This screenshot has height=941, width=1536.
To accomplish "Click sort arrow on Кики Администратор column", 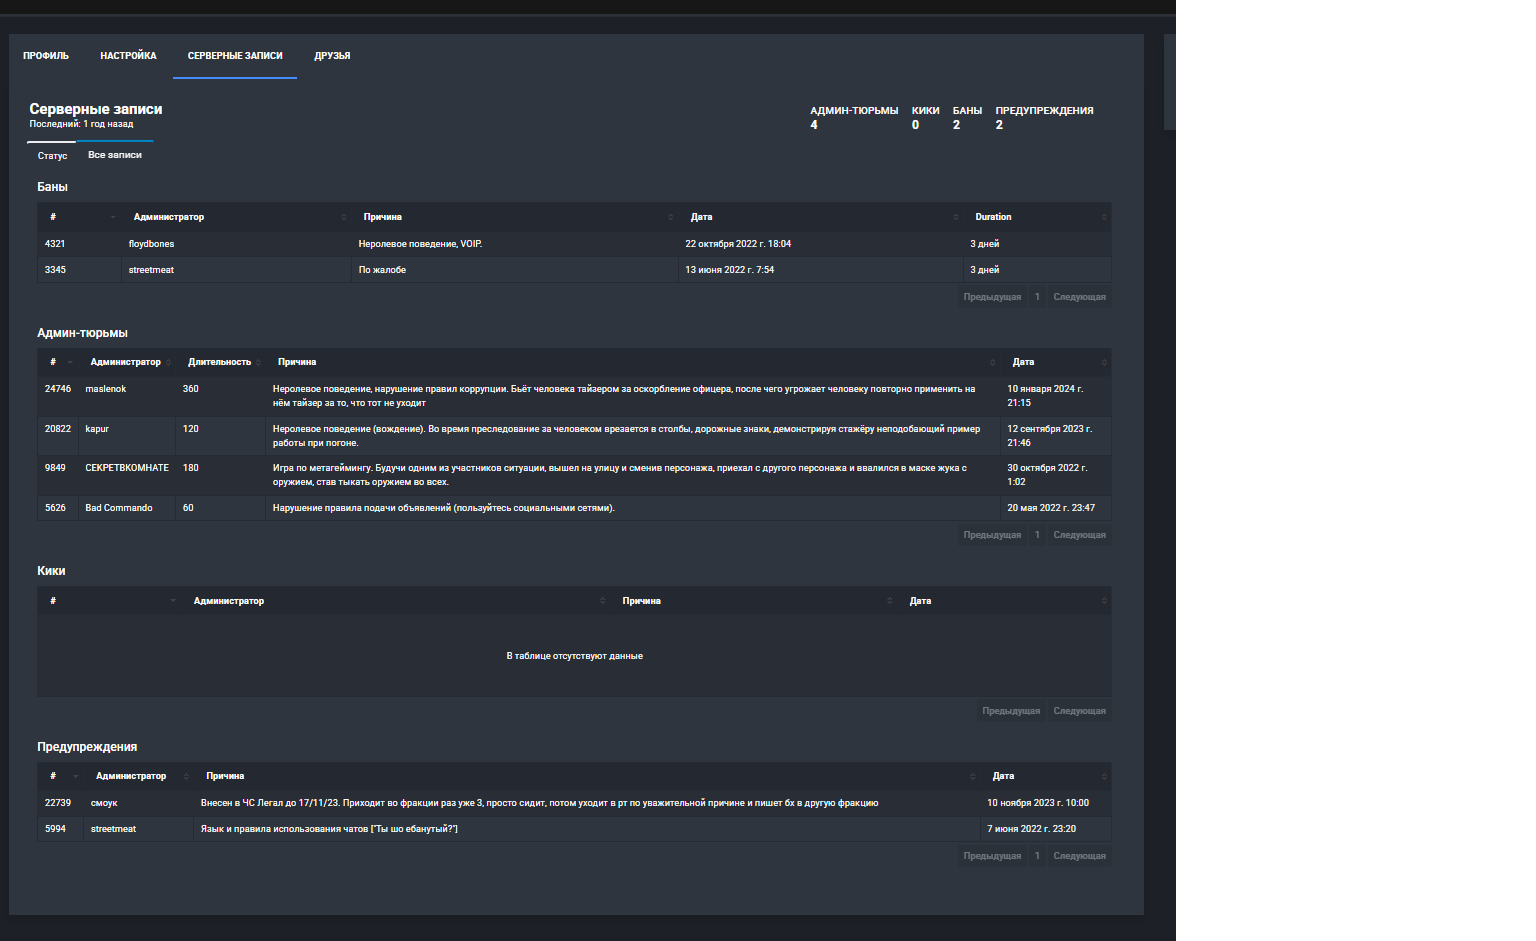I will [602, 601].
